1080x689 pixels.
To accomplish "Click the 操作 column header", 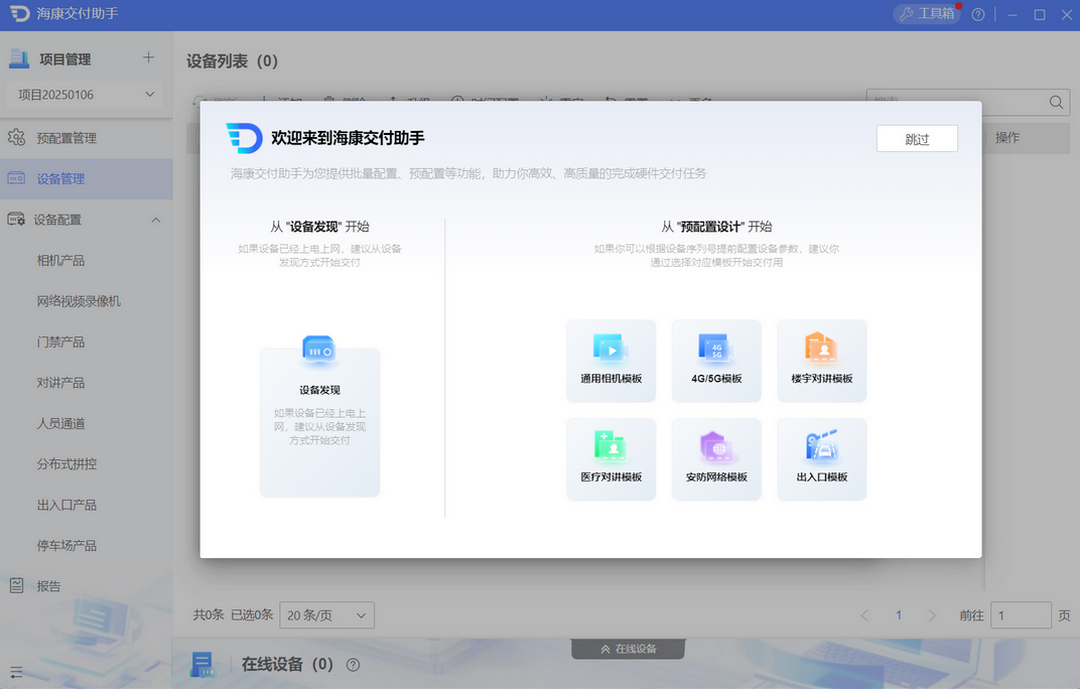I will click(1007, 138).
